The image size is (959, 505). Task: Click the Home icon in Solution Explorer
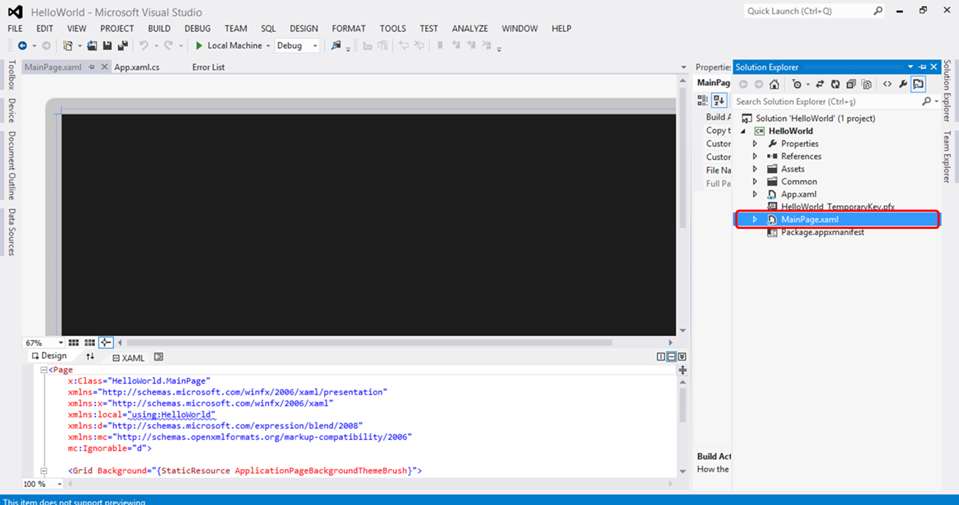click(774, 84)
